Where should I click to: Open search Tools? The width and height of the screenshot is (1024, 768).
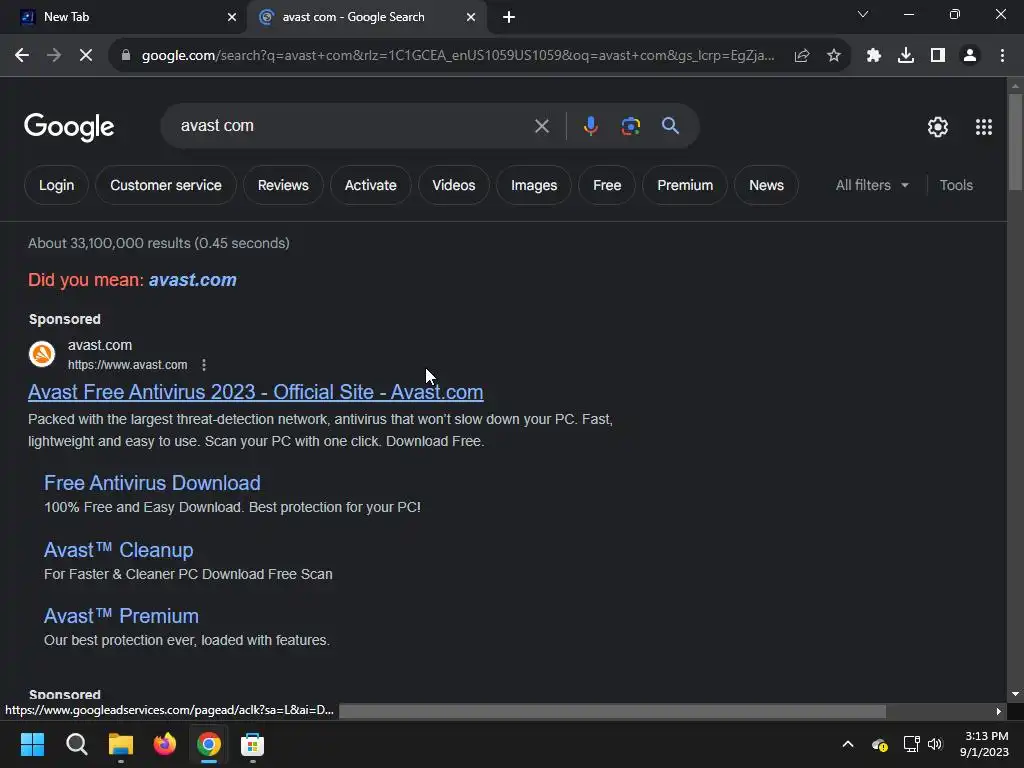coord(956,185)
